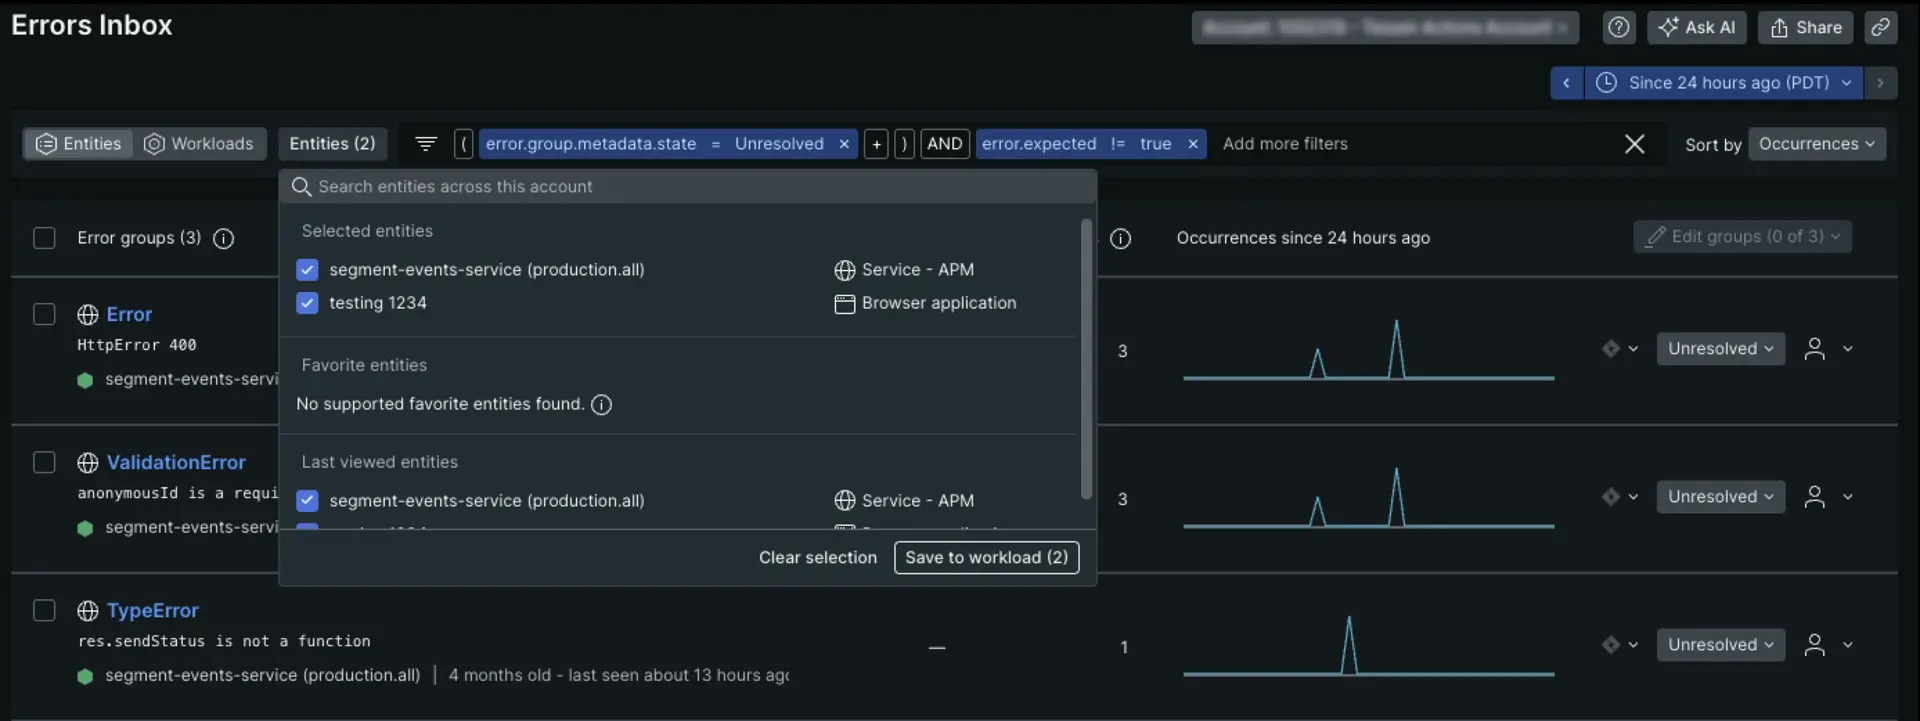Expand the Since 24 hours ago time picker

pos(1727,83)
